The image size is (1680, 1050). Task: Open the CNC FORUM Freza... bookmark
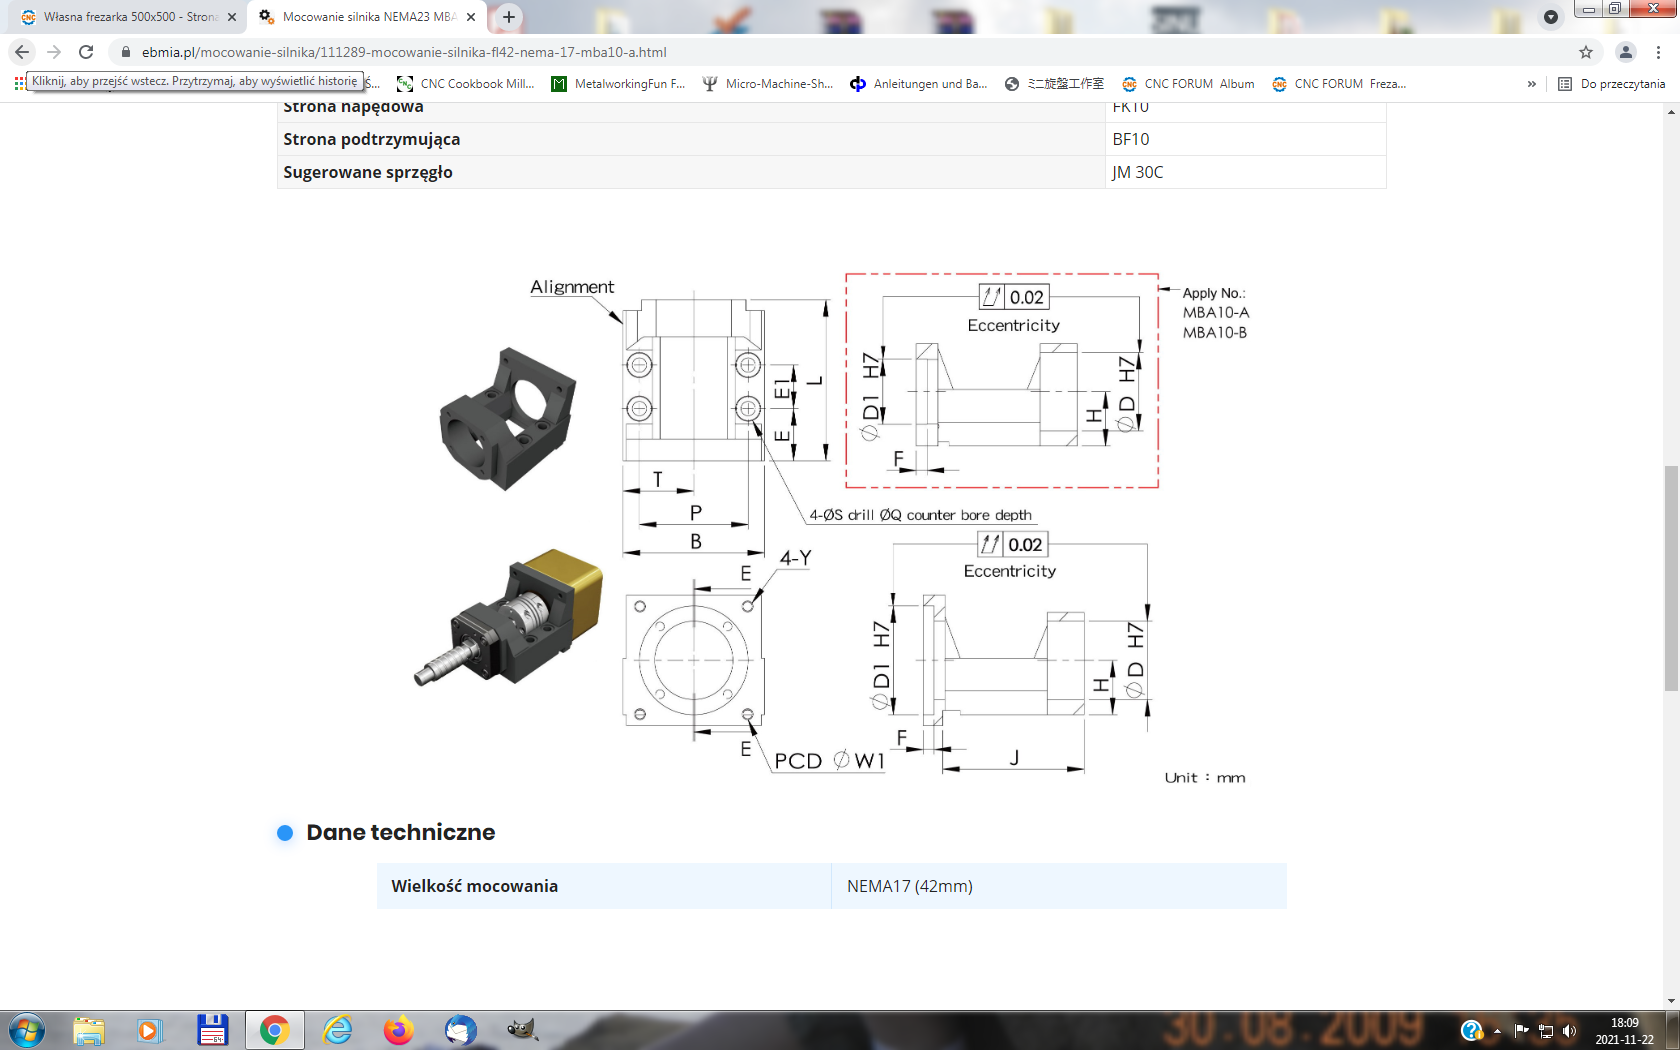1339,84
